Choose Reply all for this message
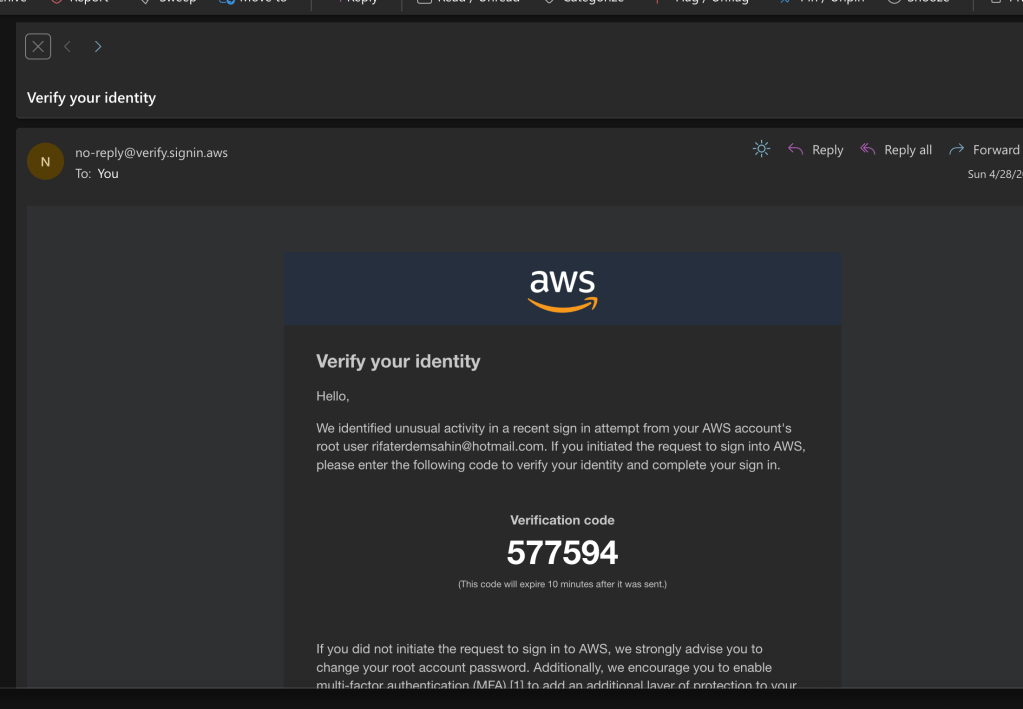The width and height of the screenshot is (1023, 709). pos(896,150)
